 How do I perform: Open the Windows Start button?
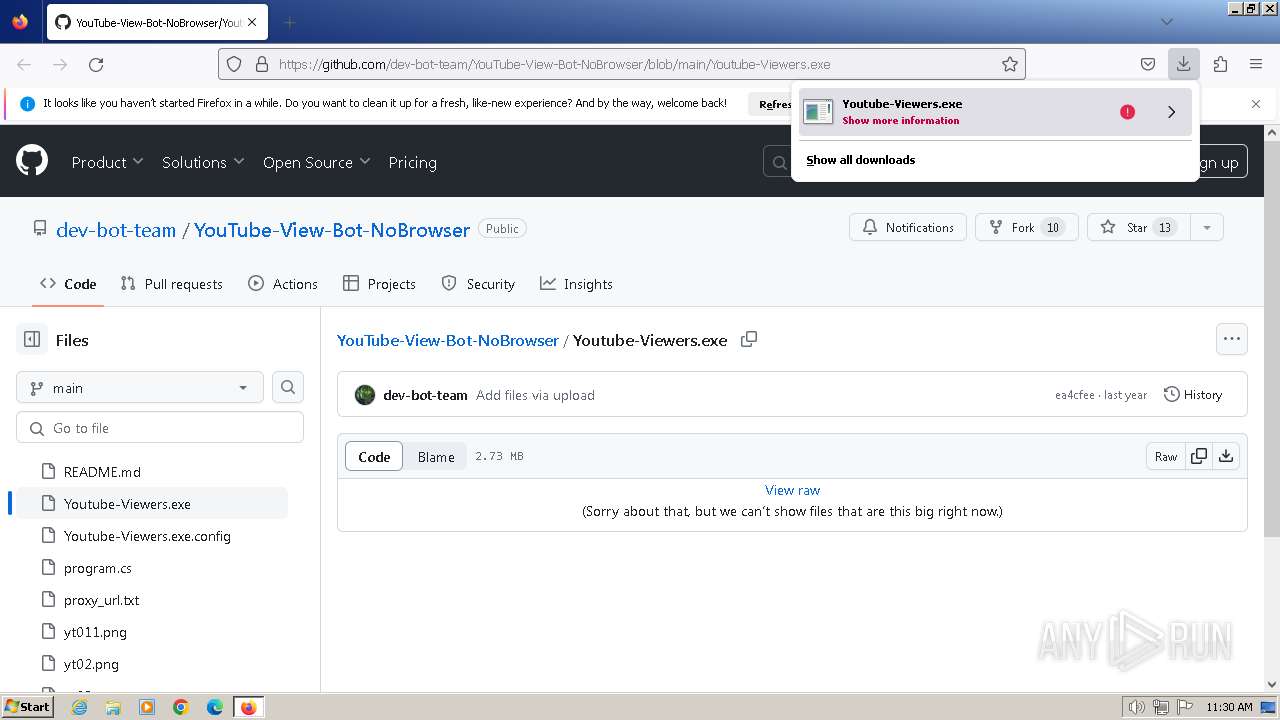pos(27,707)
